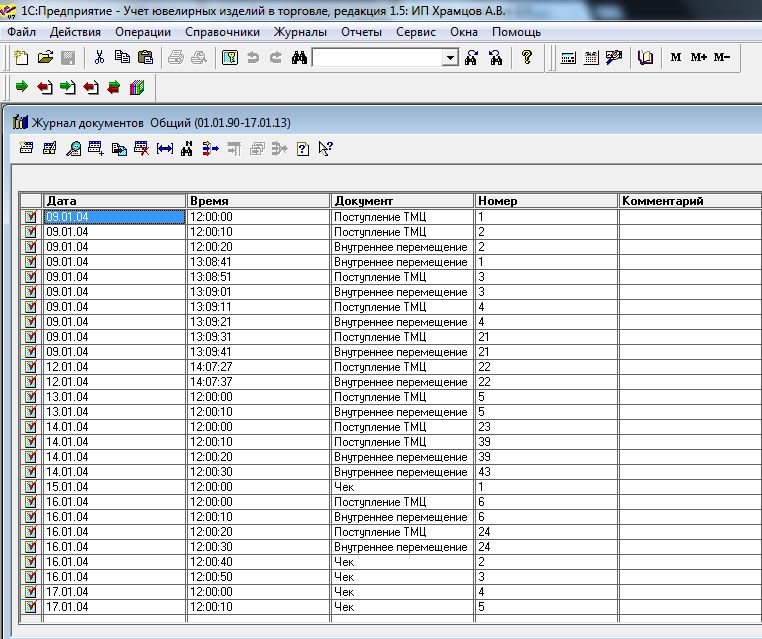762x639 pixels.
Task: Click the binoculars Find icon left of the search box
Action: coord(299,58)
